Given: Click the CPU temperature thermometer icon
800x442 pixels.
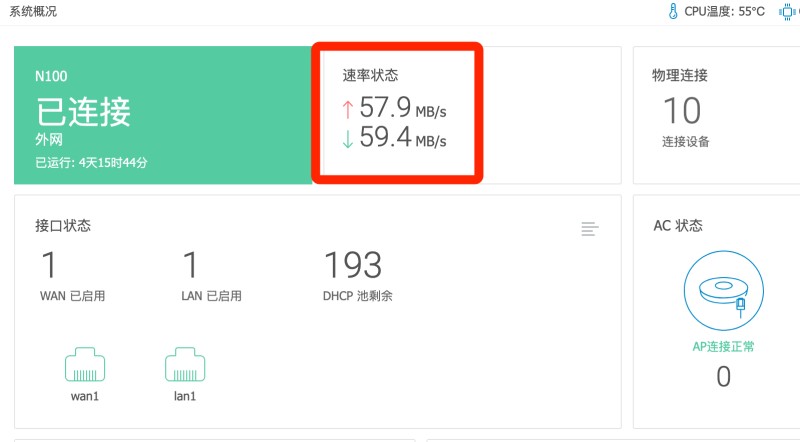Looking at the screenshot, I should tap(673, 11).
